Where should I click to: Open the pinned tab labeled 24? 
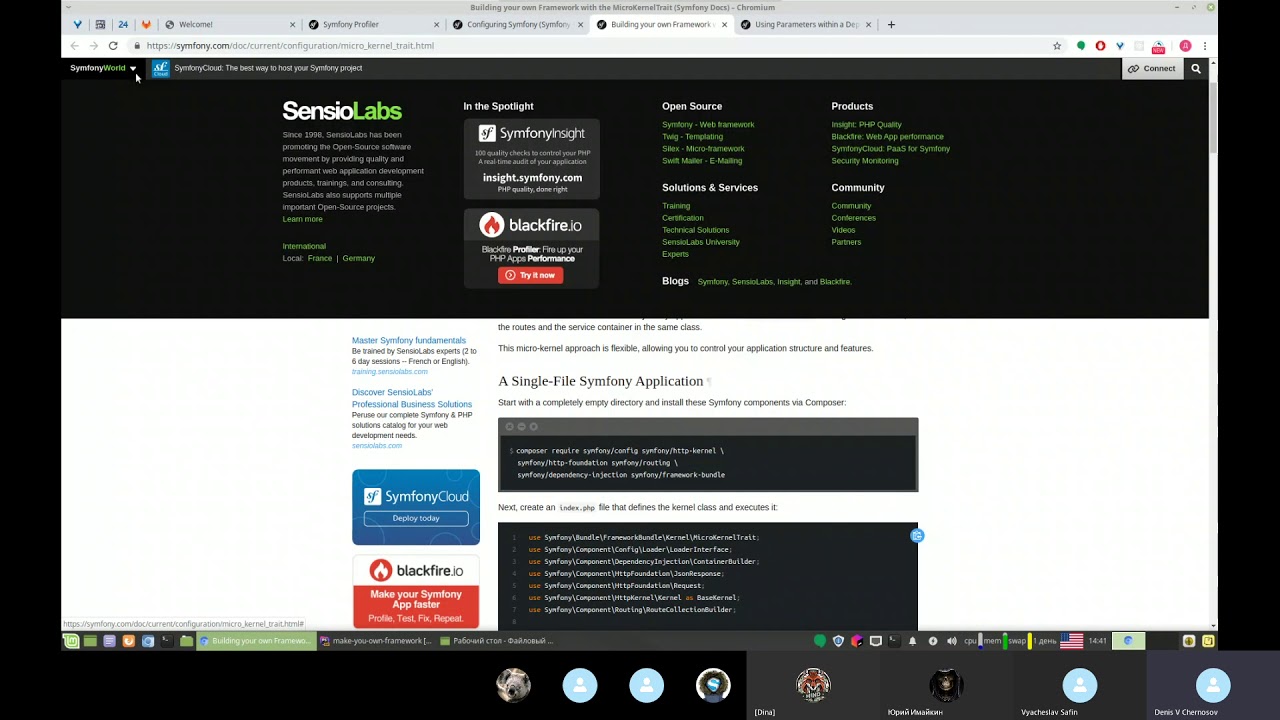coord(123,24)
